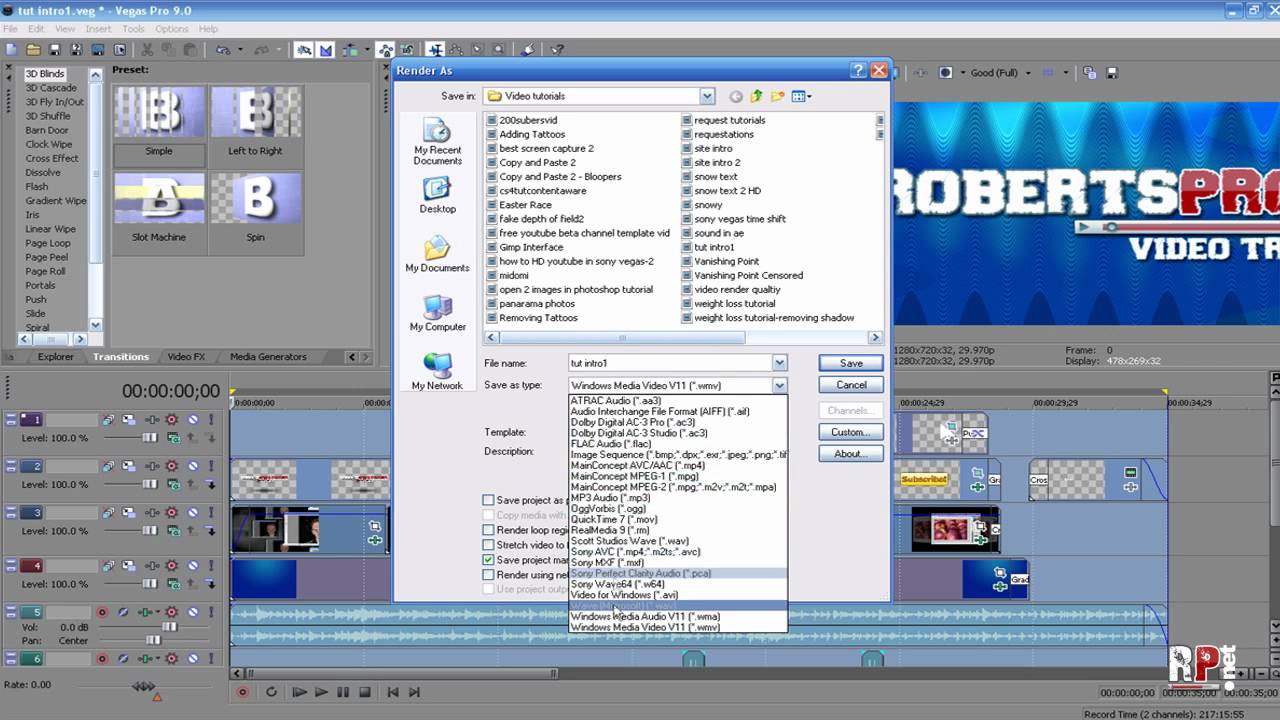Viewport: 1280px width, 720px height.
Task: Click the Cancel button
Action: [851, 385]
